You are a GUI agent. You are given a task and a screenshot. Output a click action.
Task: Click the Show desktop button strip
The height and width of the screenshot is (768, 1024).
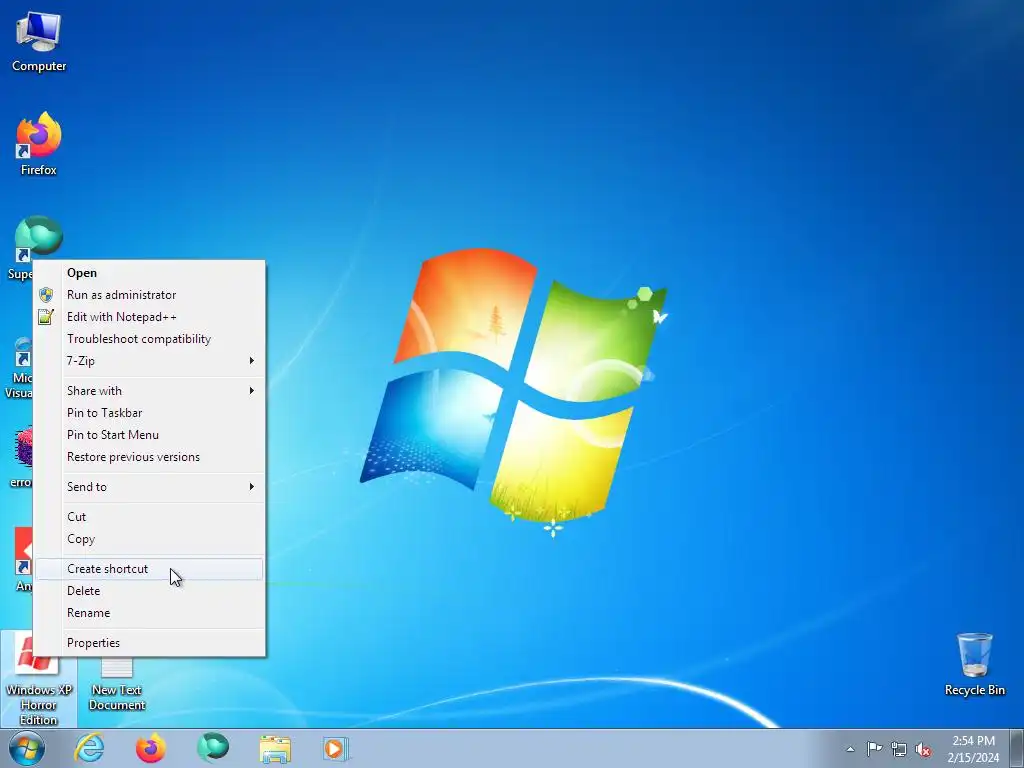pos(1016,748)
